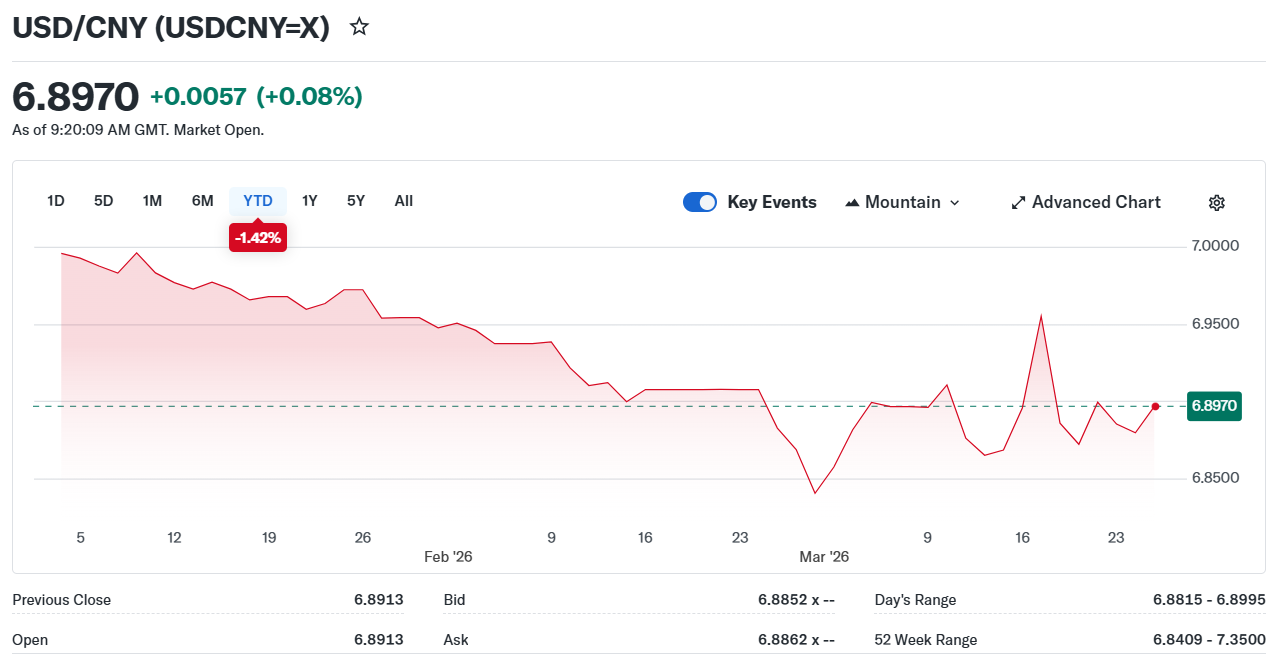The image size is (1270, 656).
Task: Click the chart peak near March 16
Action: (1041, 316)
